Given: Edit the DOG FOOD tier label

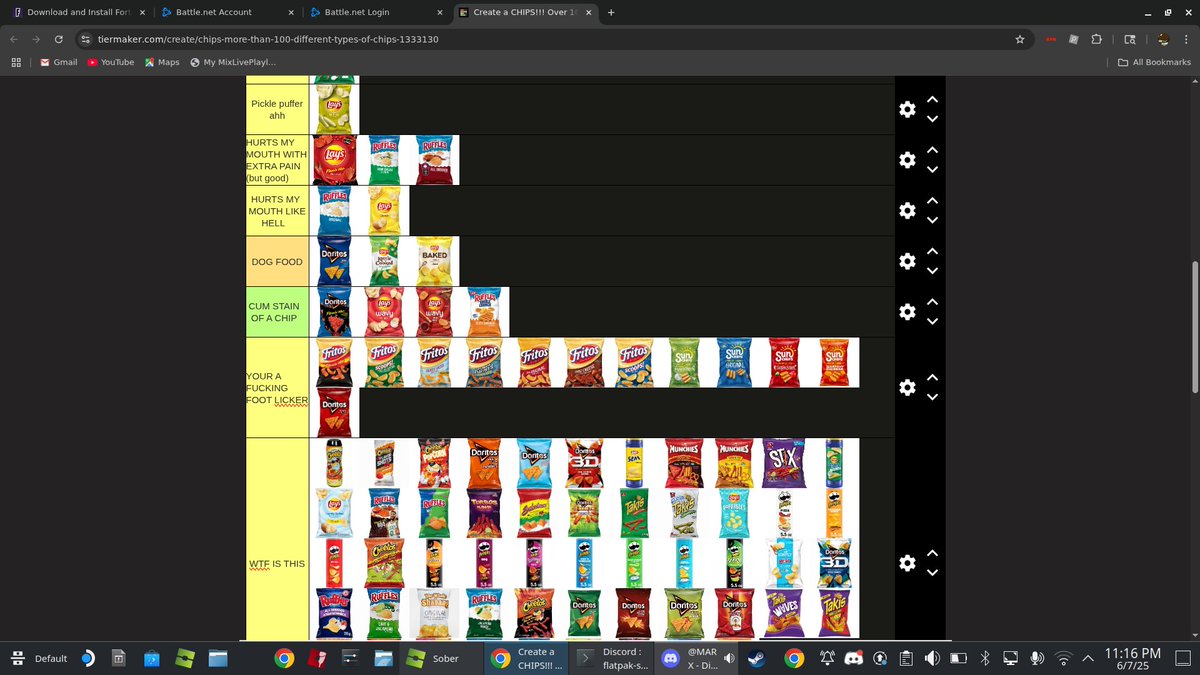Looking at the screenshot, I should (278, 261).
